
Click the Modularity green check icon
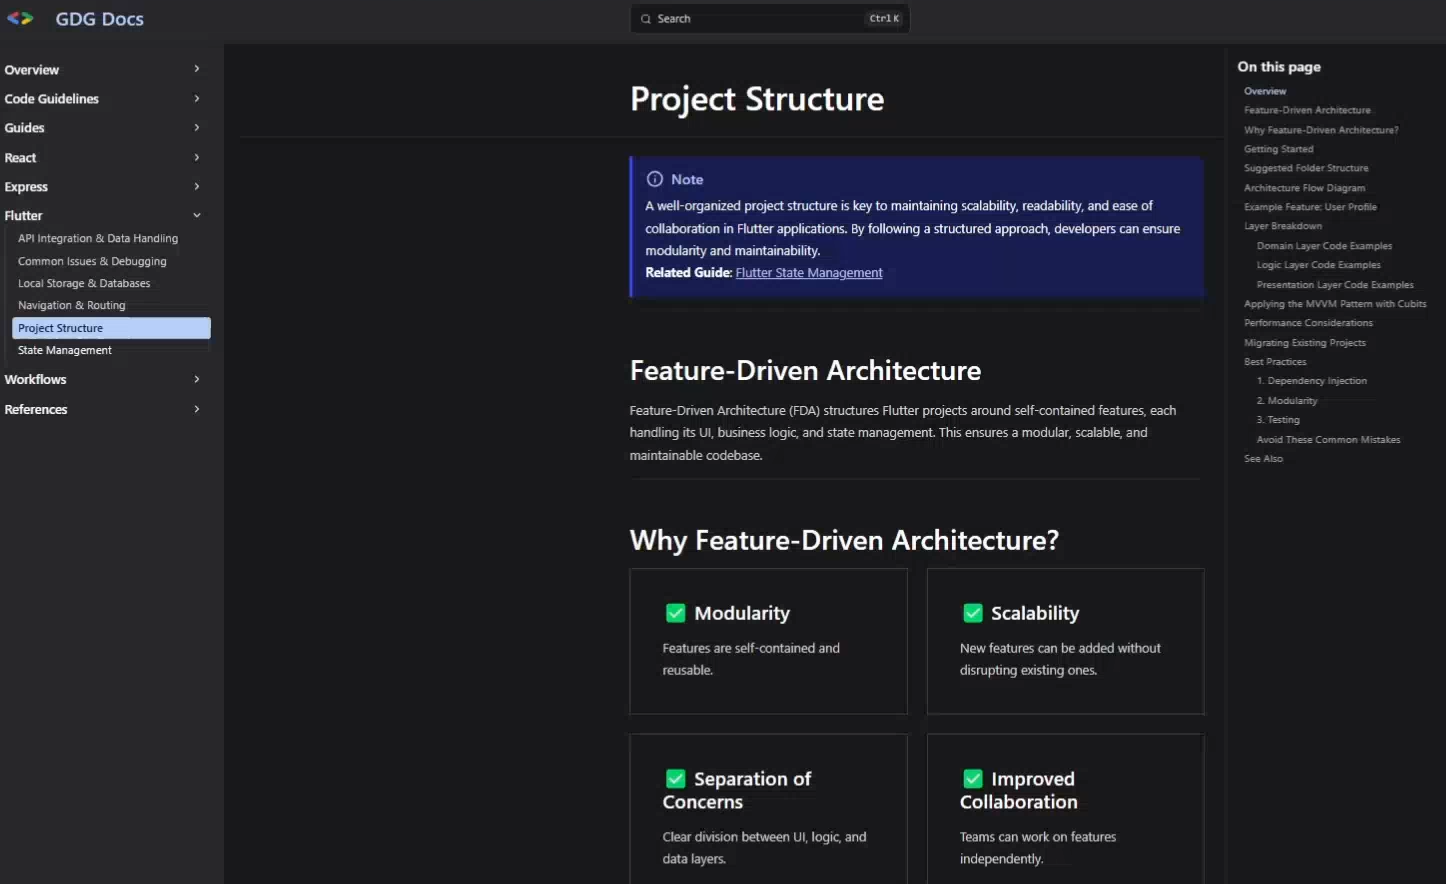pos(676,613)
